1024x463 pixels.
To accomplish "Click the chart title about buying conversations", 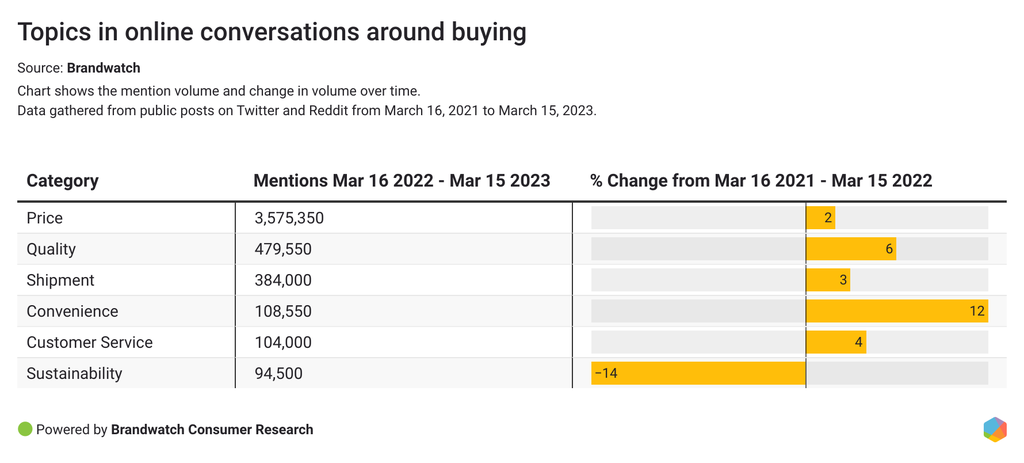I will [272, 32].
